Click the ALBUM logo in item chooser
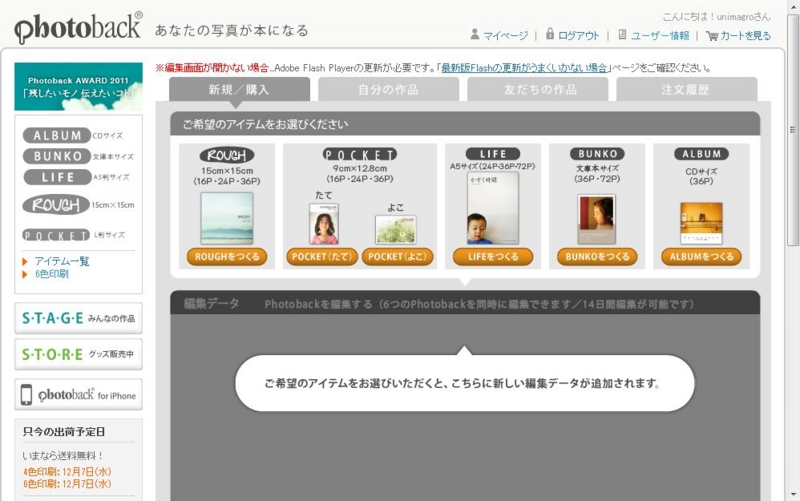The width and height of the screenshot is (800, 501). point(702,154)
